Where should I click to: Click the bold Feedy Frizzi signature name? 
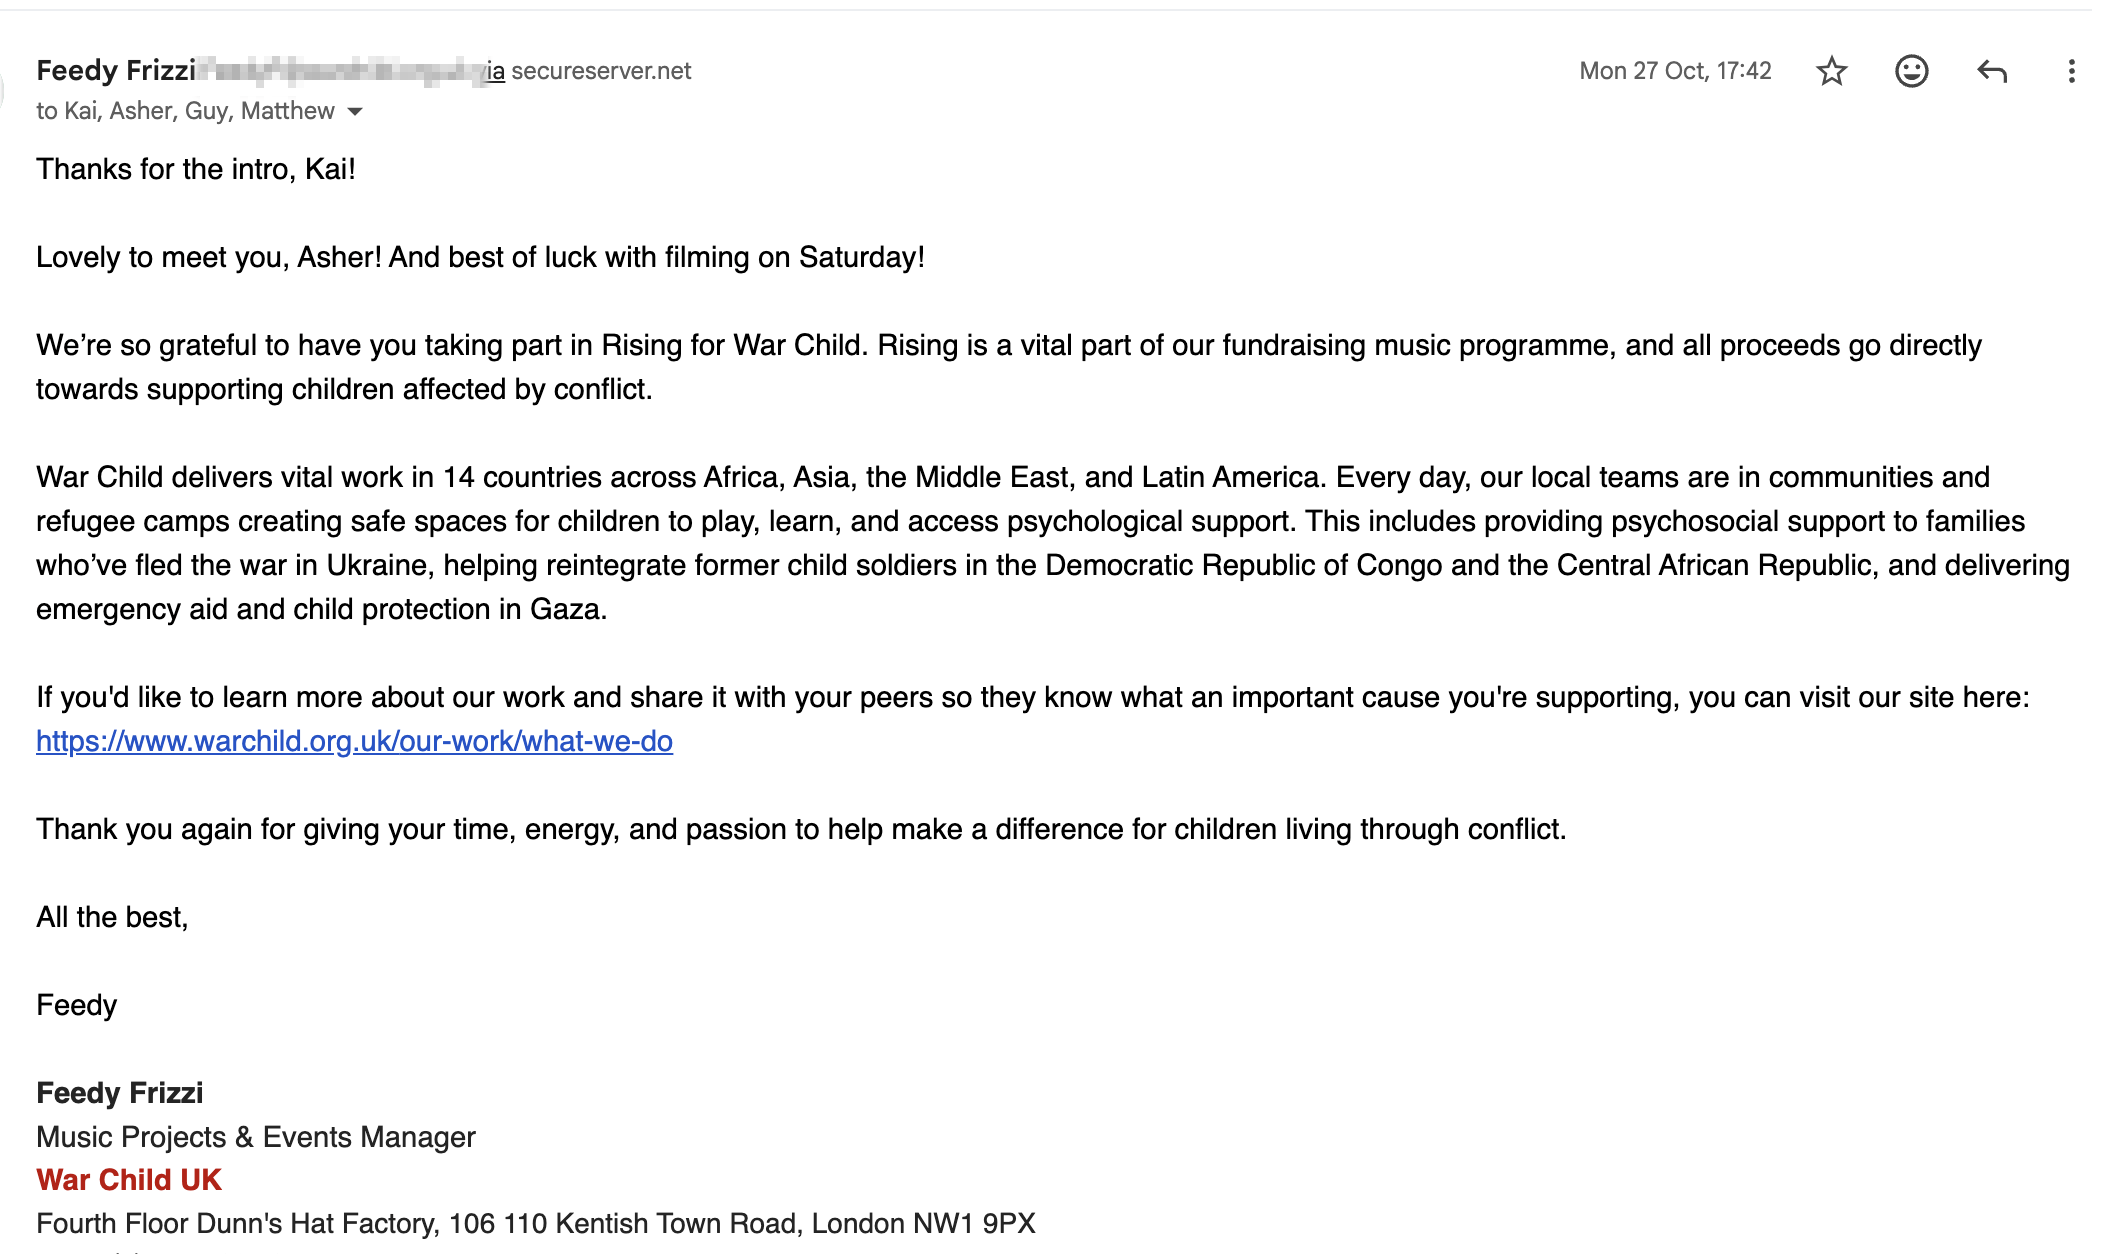pyautogui.click(x=120, y=1093)
